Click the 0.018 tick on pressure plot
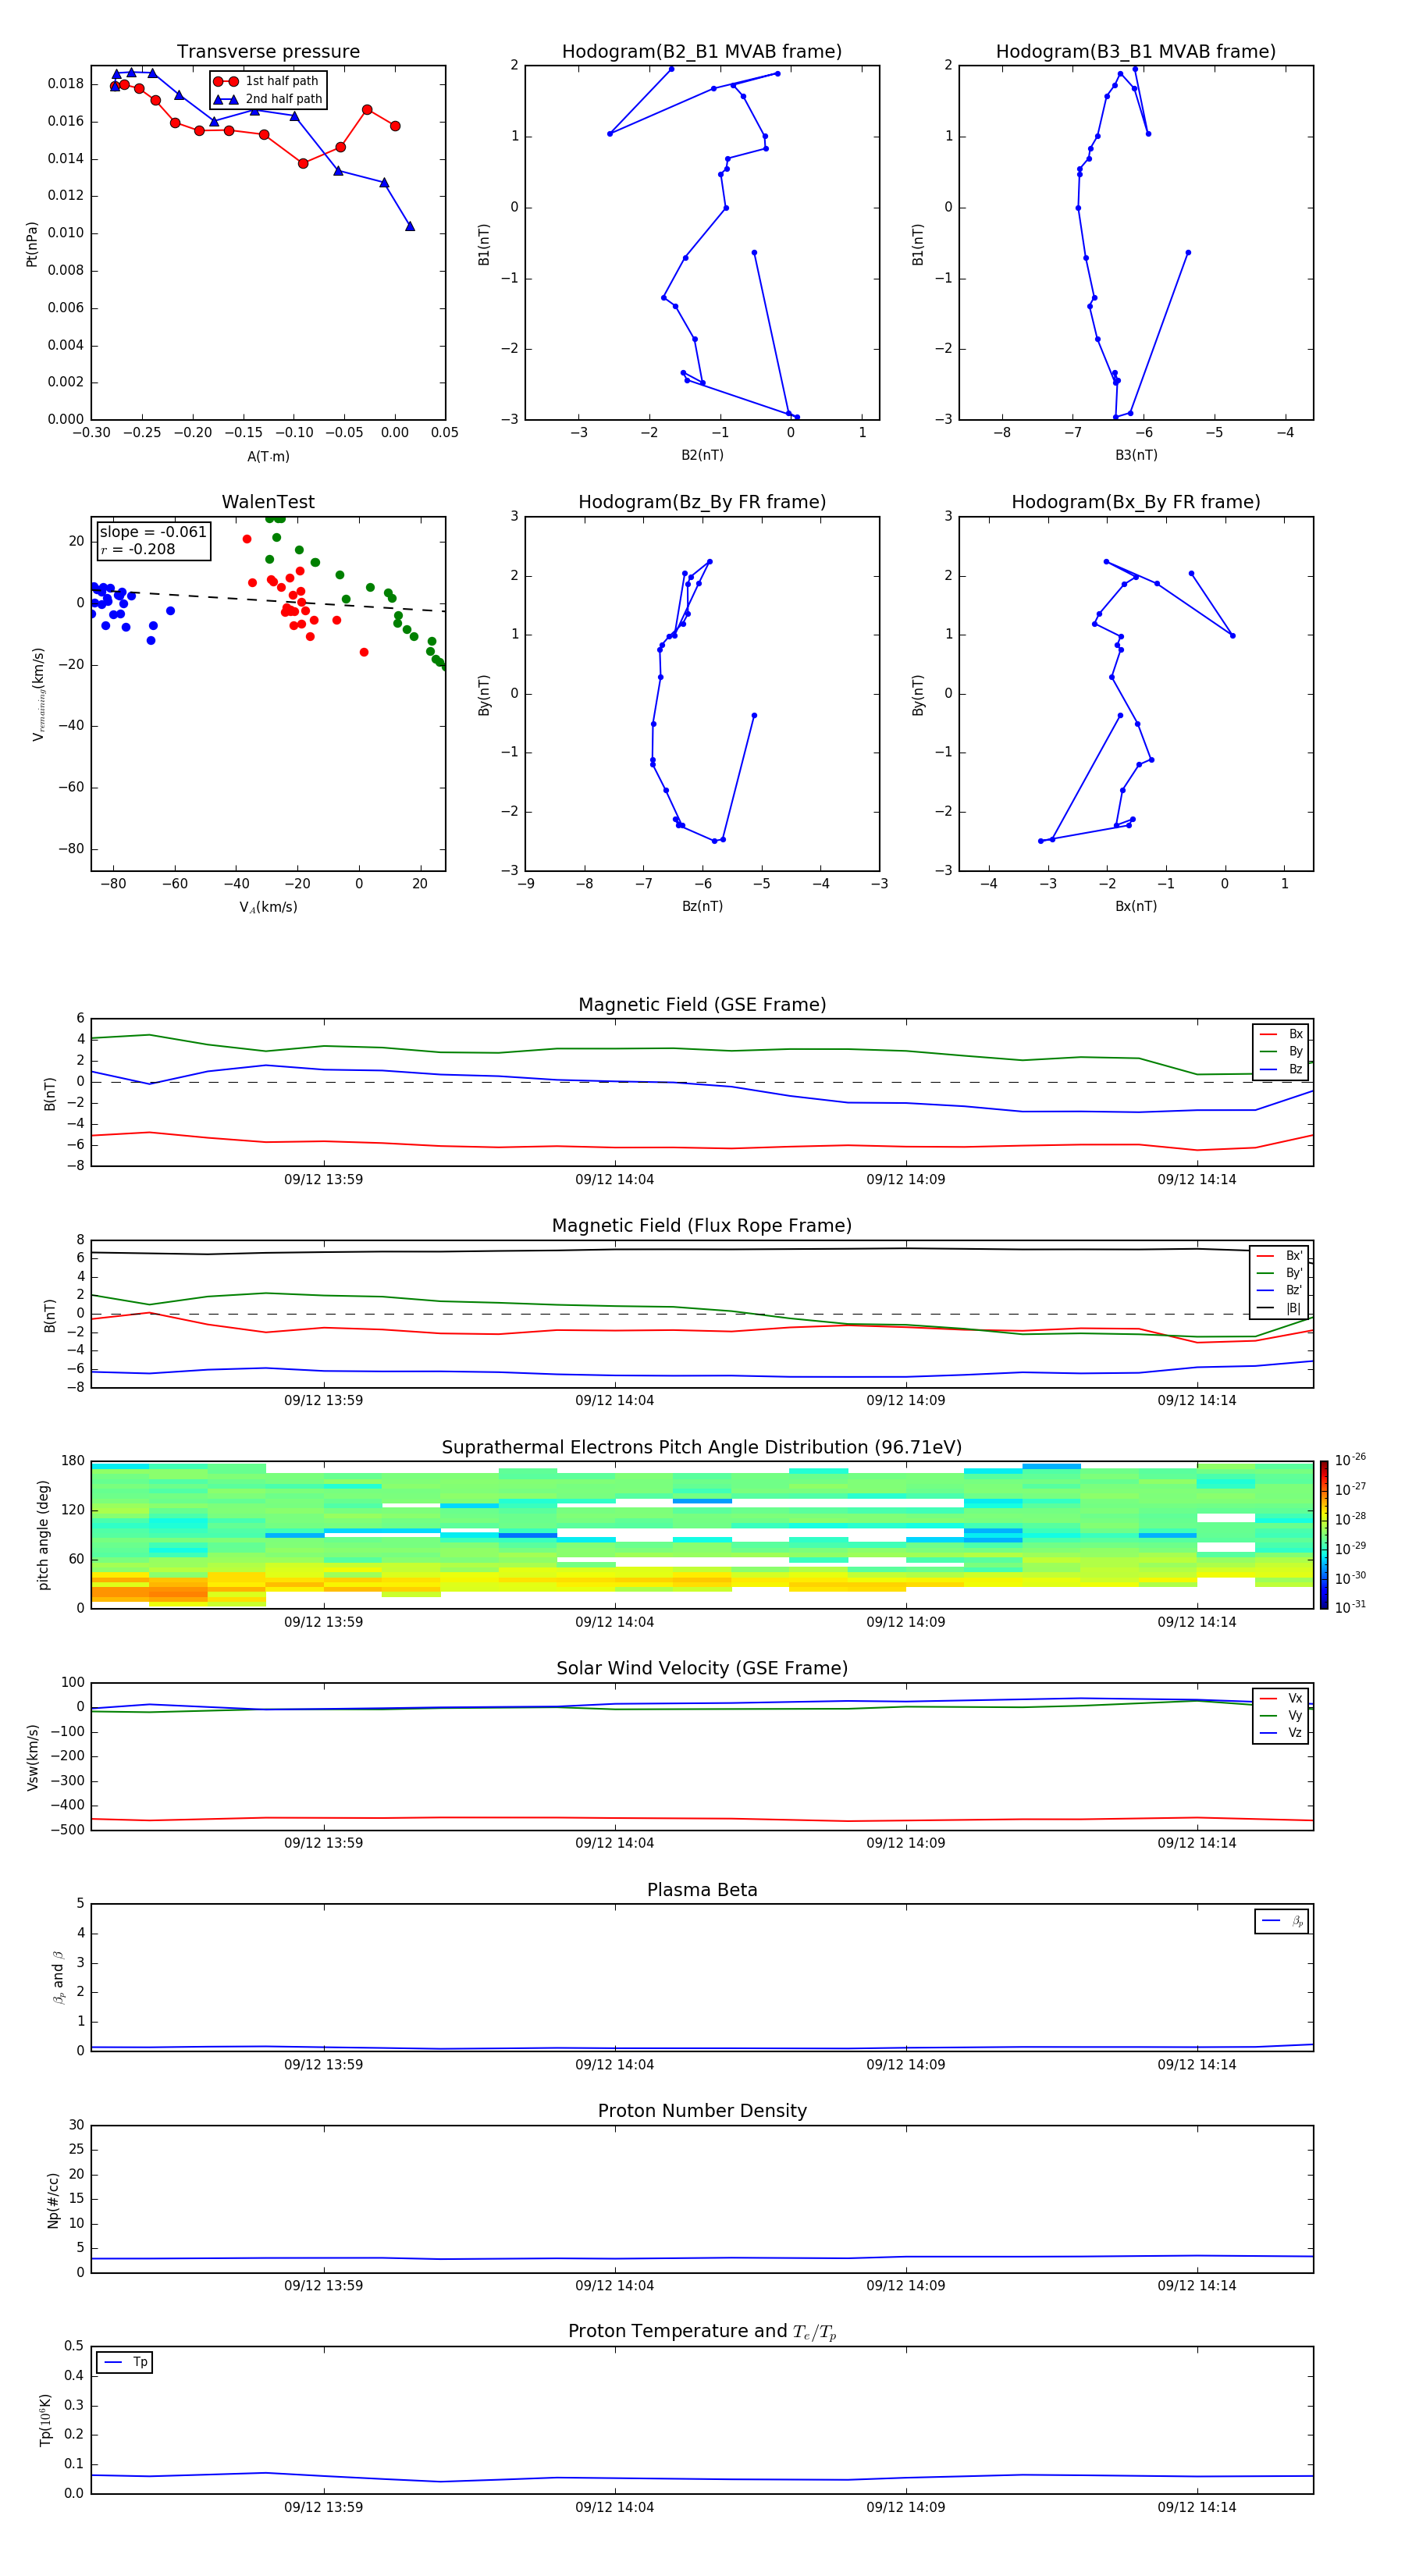Image resolution: width=1405 pixels, height=2576 pixels. [65, 84]
